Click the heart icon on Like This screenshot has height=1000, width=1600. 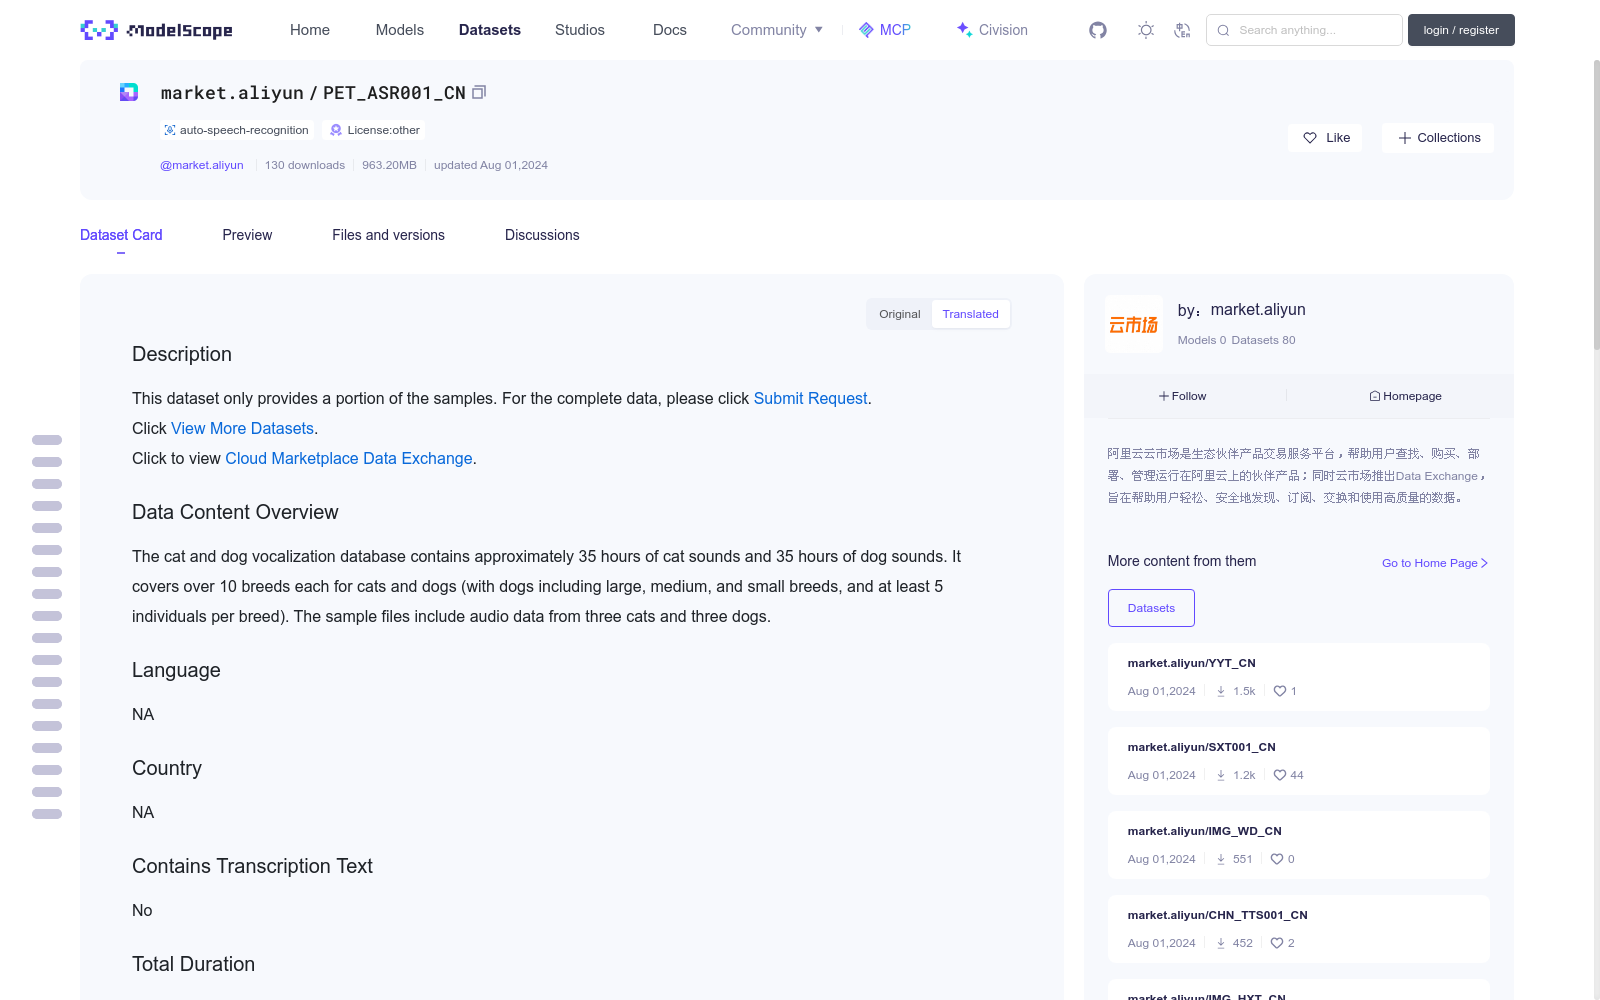(1310, 138)
